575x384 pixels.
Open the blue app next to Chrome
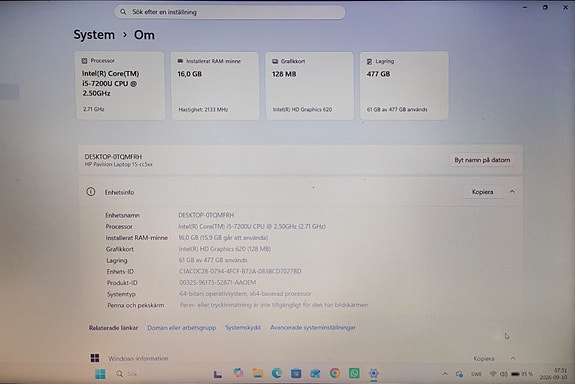[x=315, y=373]
